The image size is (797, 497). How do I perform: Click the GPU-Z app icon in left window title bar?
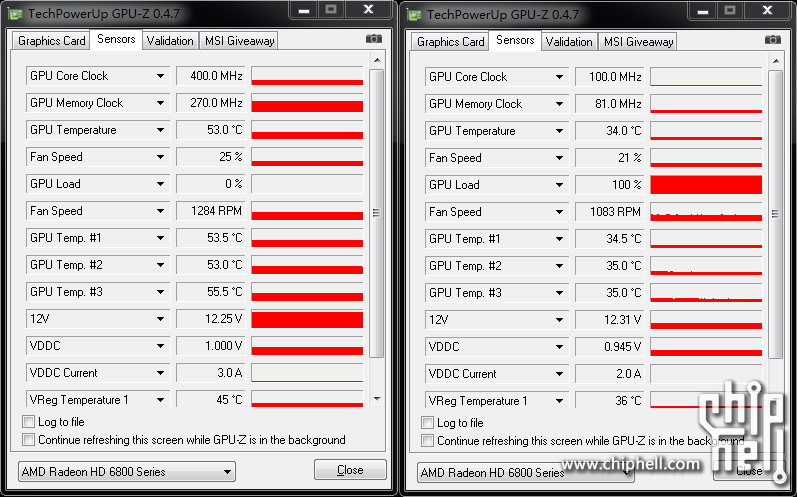point(16,14)
